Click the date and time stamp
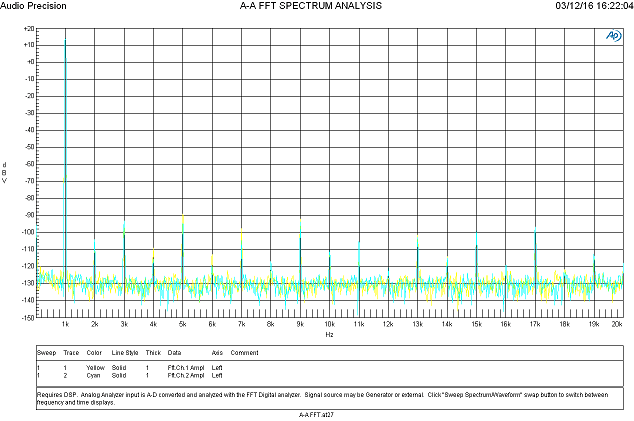Viewport: 634px width, 421px height. tap(594, 6)
